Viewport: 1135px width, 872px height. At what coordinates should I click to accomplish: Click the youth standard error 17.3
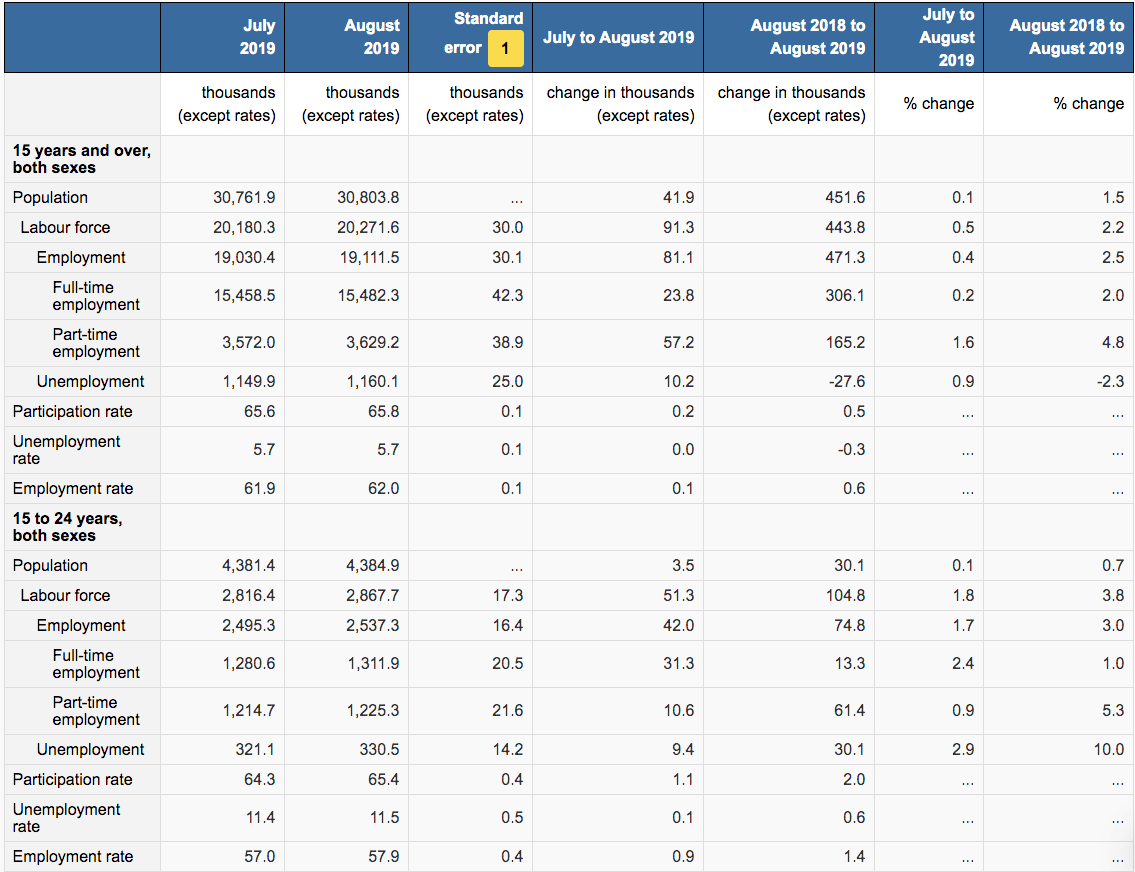click(507, 596)
